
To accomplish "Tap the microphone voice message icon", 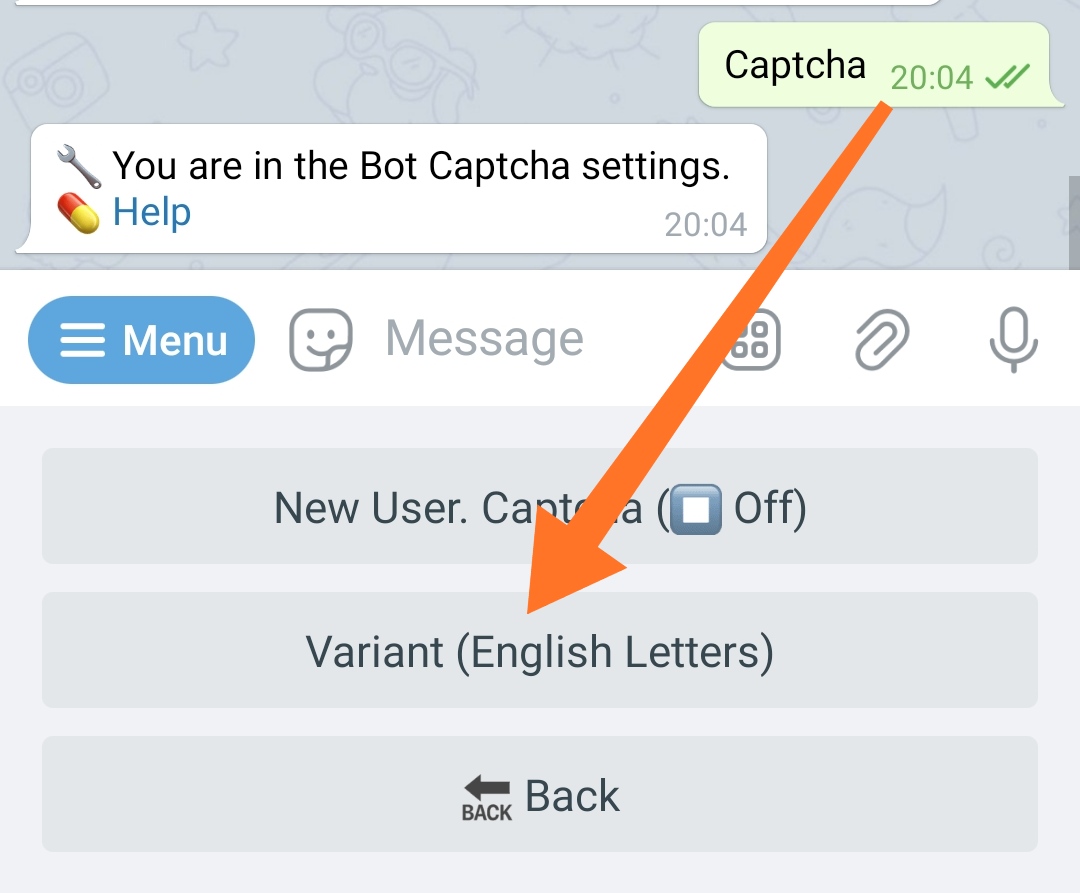I will click(x=1014, y=340).
